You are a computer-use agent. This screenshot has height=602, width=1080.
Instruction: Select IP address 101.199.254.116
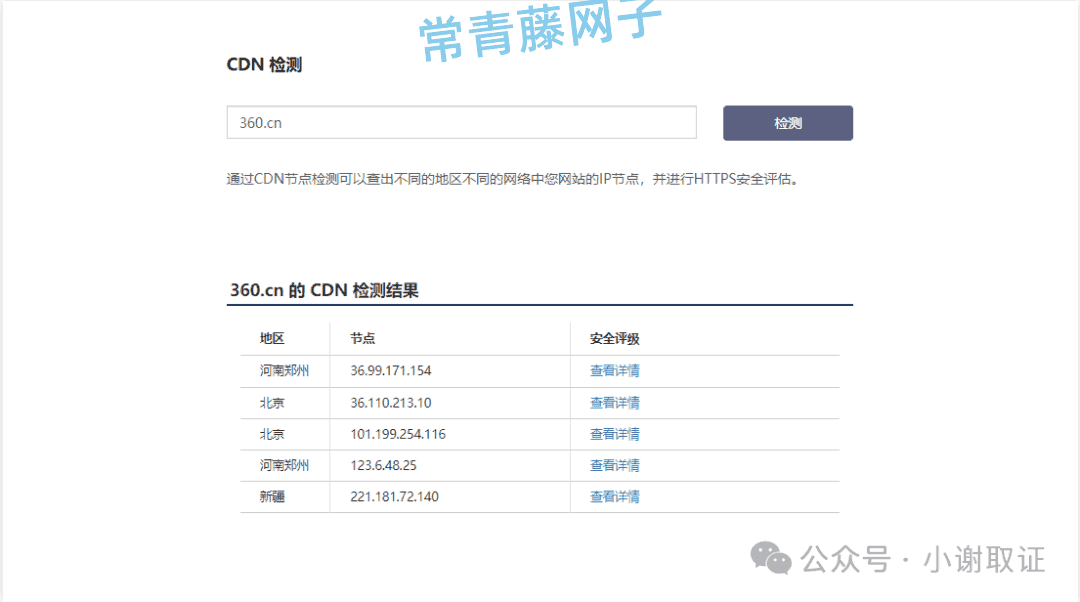pyautogui.click(x=398, y=434)
